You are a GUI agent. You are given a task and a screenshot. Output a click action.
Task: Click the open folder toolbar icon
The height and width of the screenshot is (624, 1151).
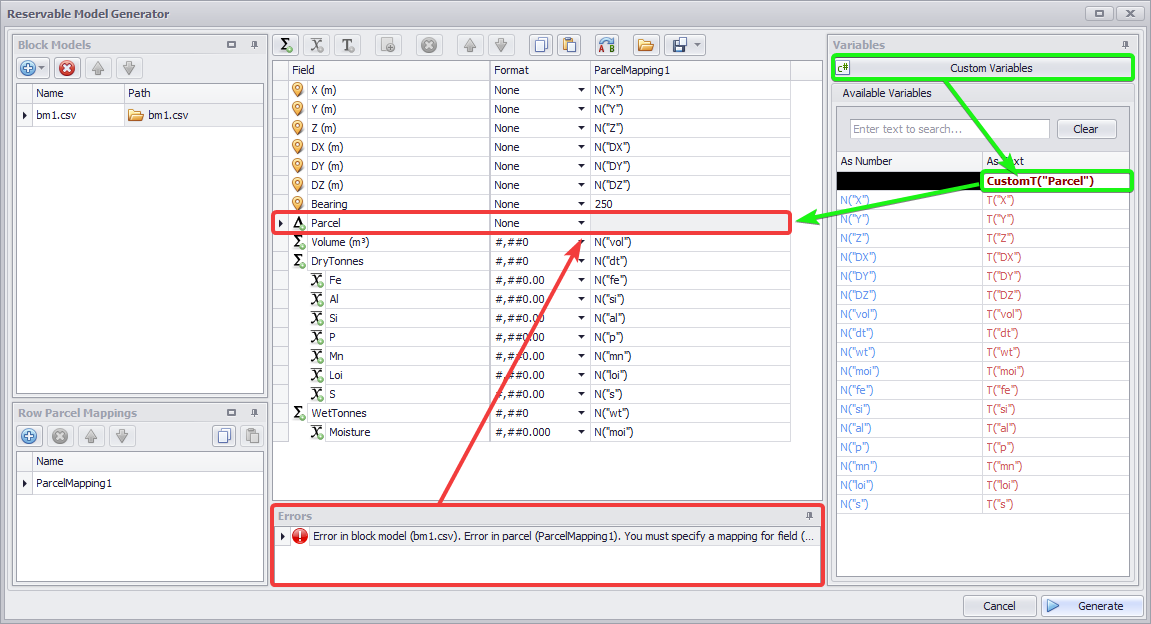(645, 45)
